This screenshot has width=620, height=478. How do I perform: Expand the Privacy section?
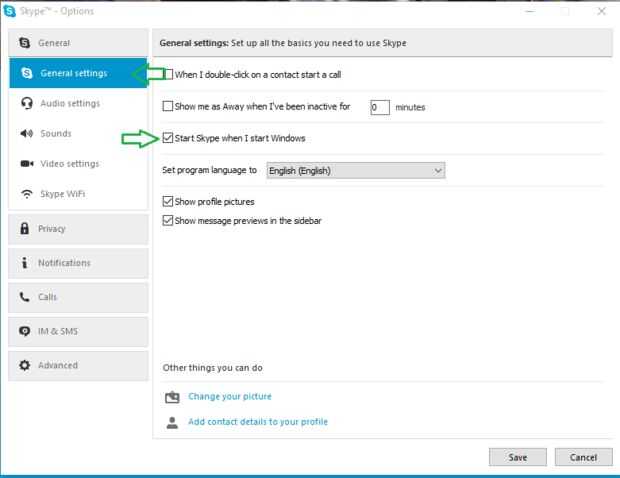(x=78, y=229)
